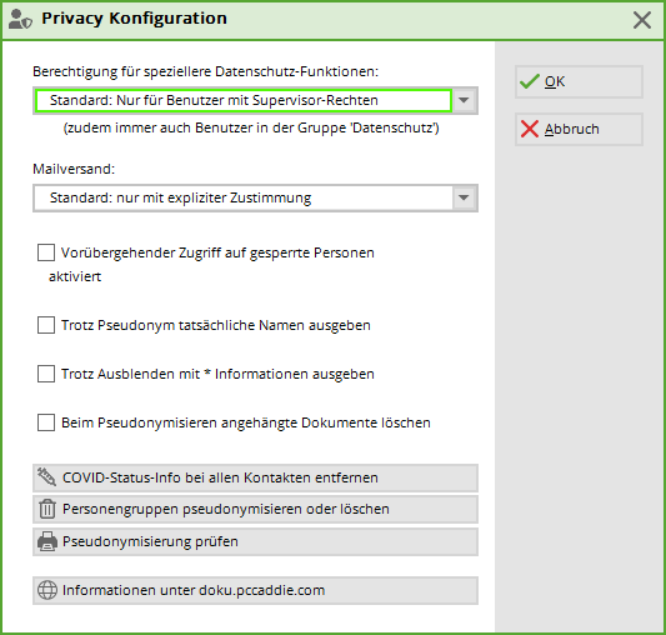Image resolution: width=666 pixels, height=635 pixels.
Task: Check Trotz Ausblenden mit * Informationen ausgeben
Action: (x=46, y=374)
